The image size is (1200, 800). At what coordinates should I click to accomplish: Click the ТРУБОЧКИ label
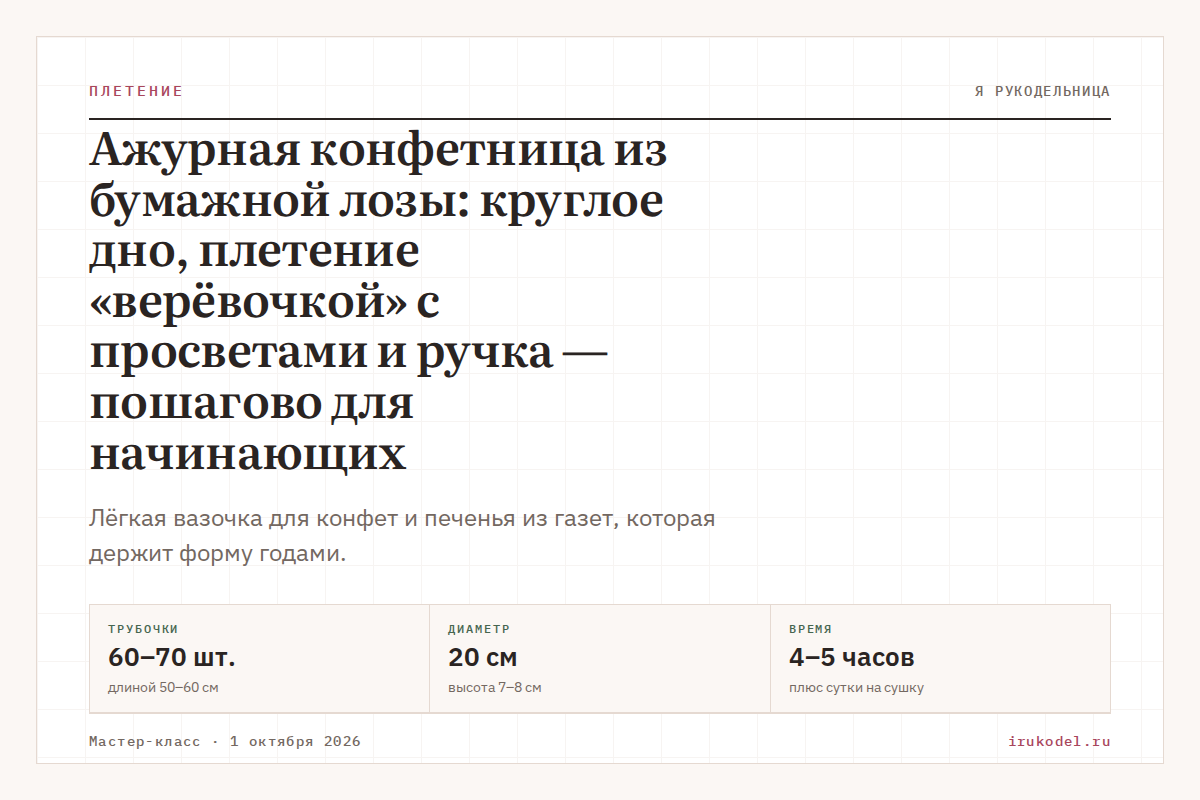pos(143,629)
